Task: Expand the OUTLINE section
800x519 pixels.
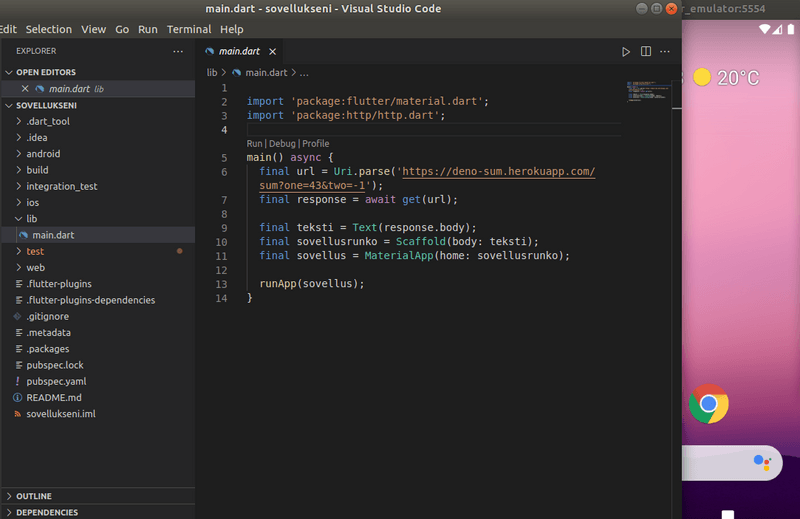Action: [33, 496]
